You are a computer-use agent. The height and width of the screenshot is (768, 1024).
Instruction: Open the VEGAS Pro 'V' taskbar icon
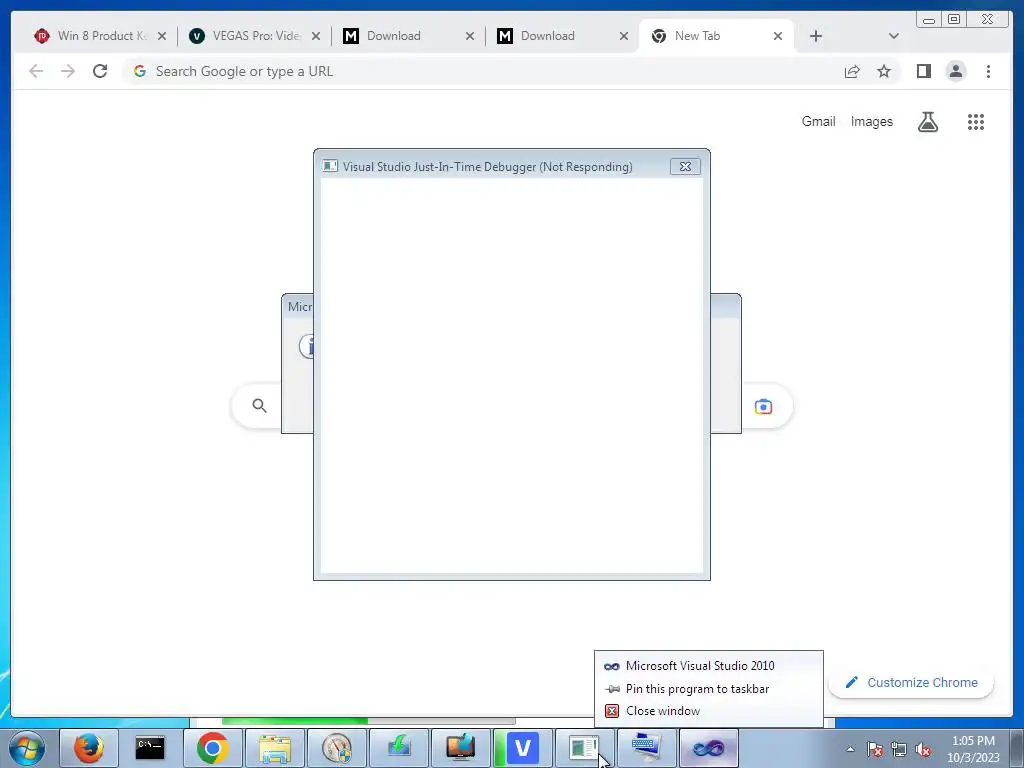(x=522, y=748)
